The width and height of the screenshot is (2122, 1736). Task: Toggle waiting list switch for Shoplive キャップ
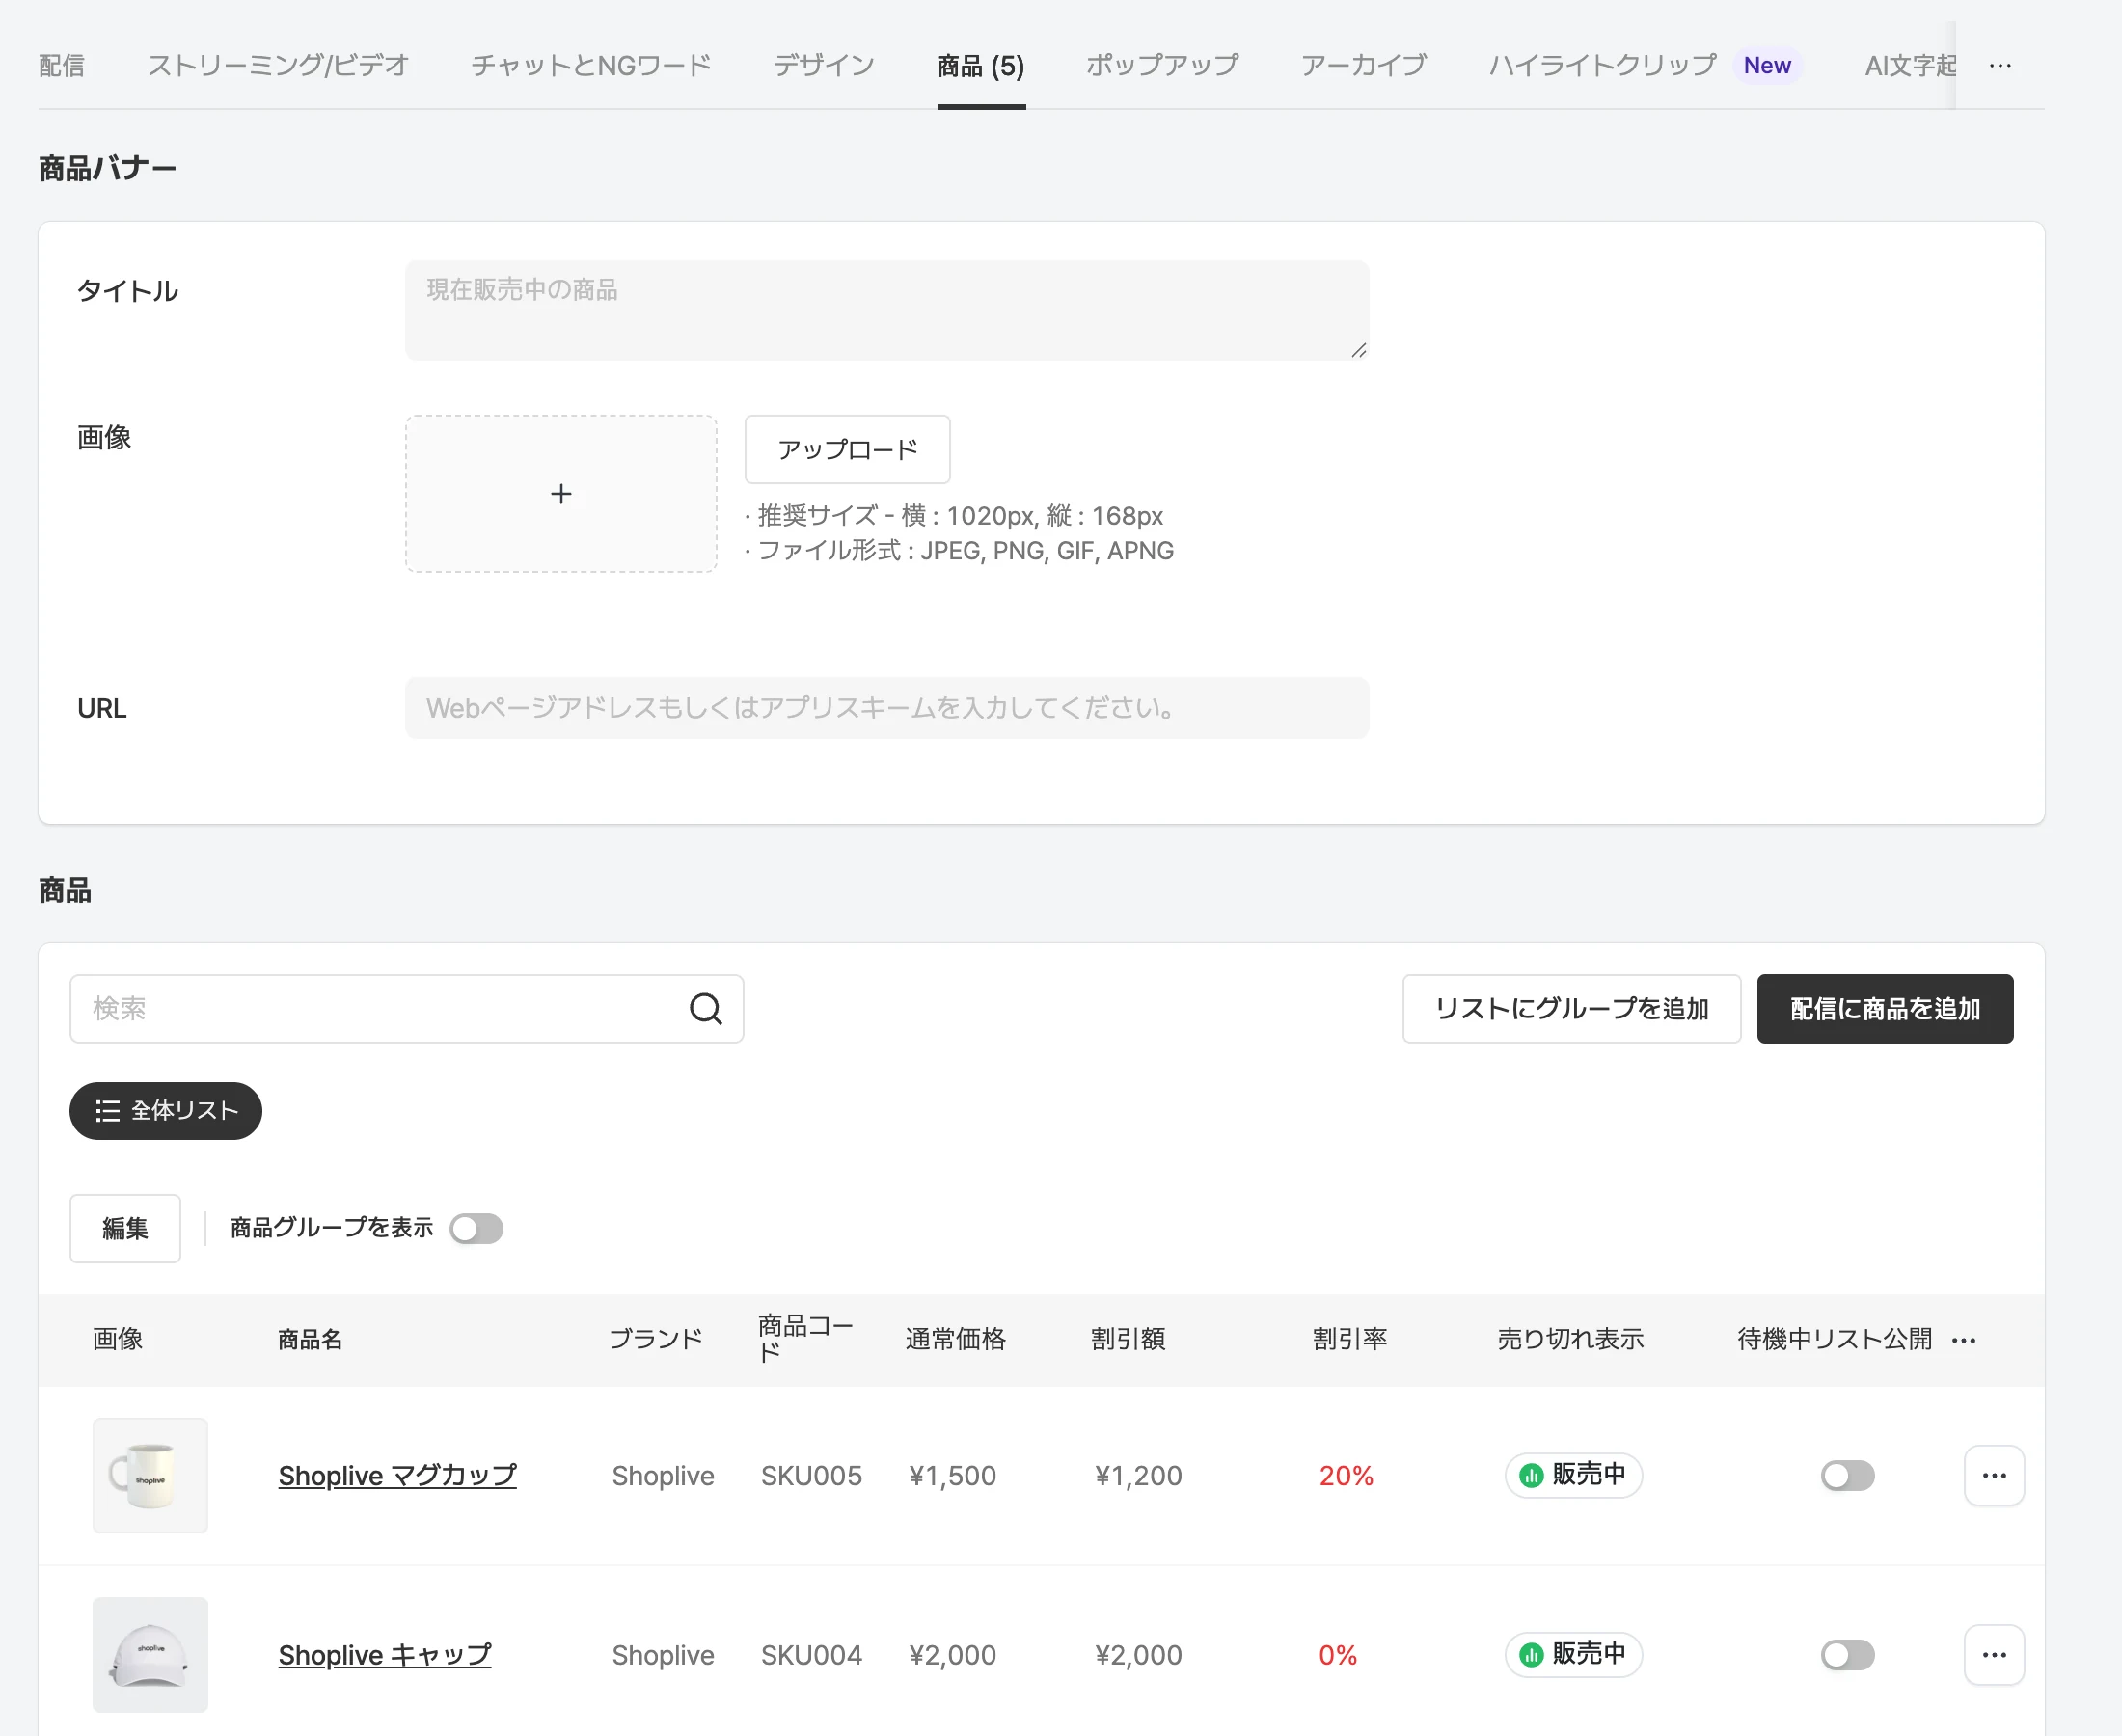pyautogui.click(x=1847, y=1654)
